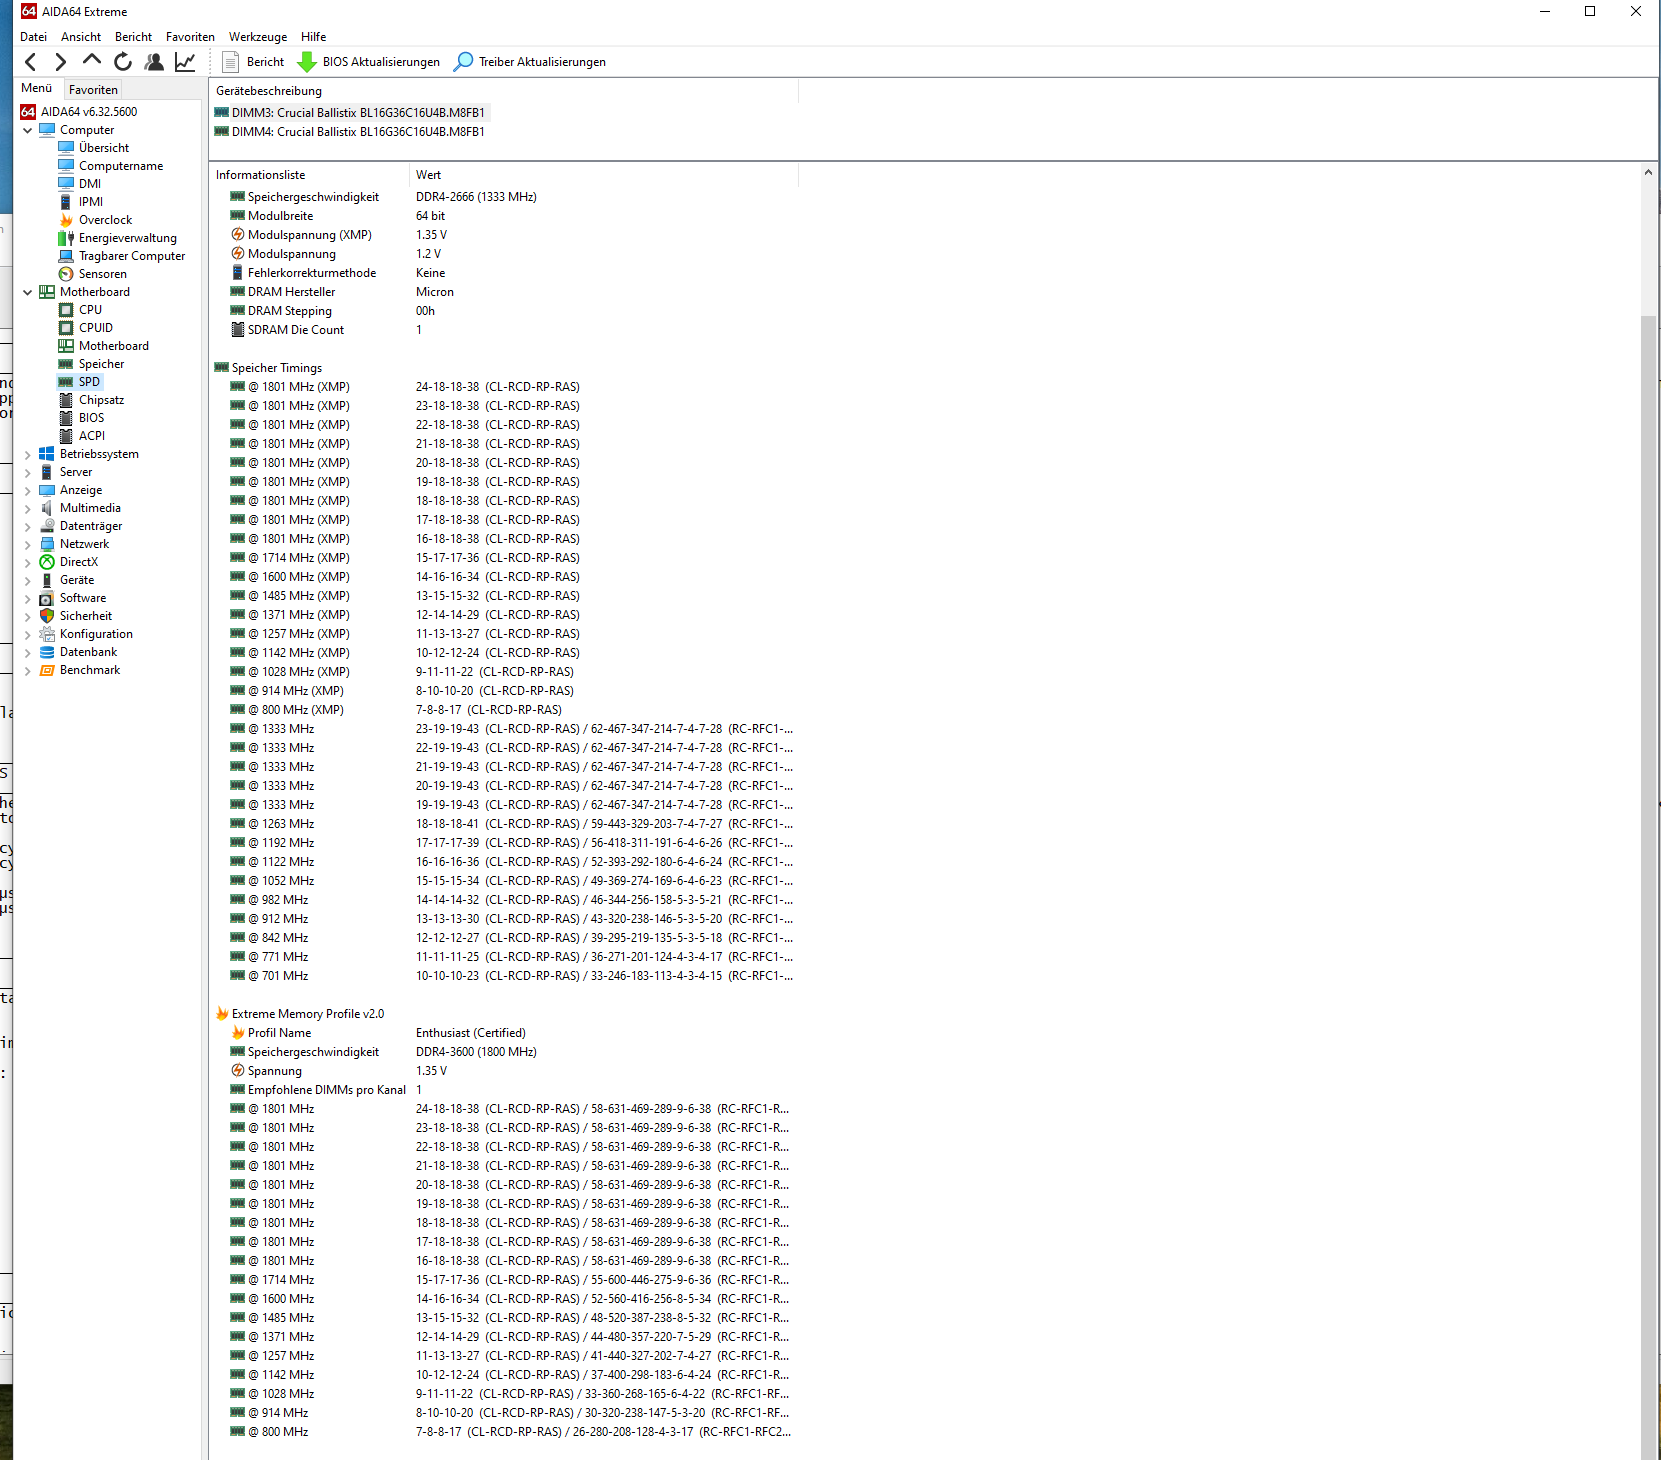The width and height of the screenshot is (1661, 1460).
Task: Open the Ansicht menu
Action: tap(81, 37)
